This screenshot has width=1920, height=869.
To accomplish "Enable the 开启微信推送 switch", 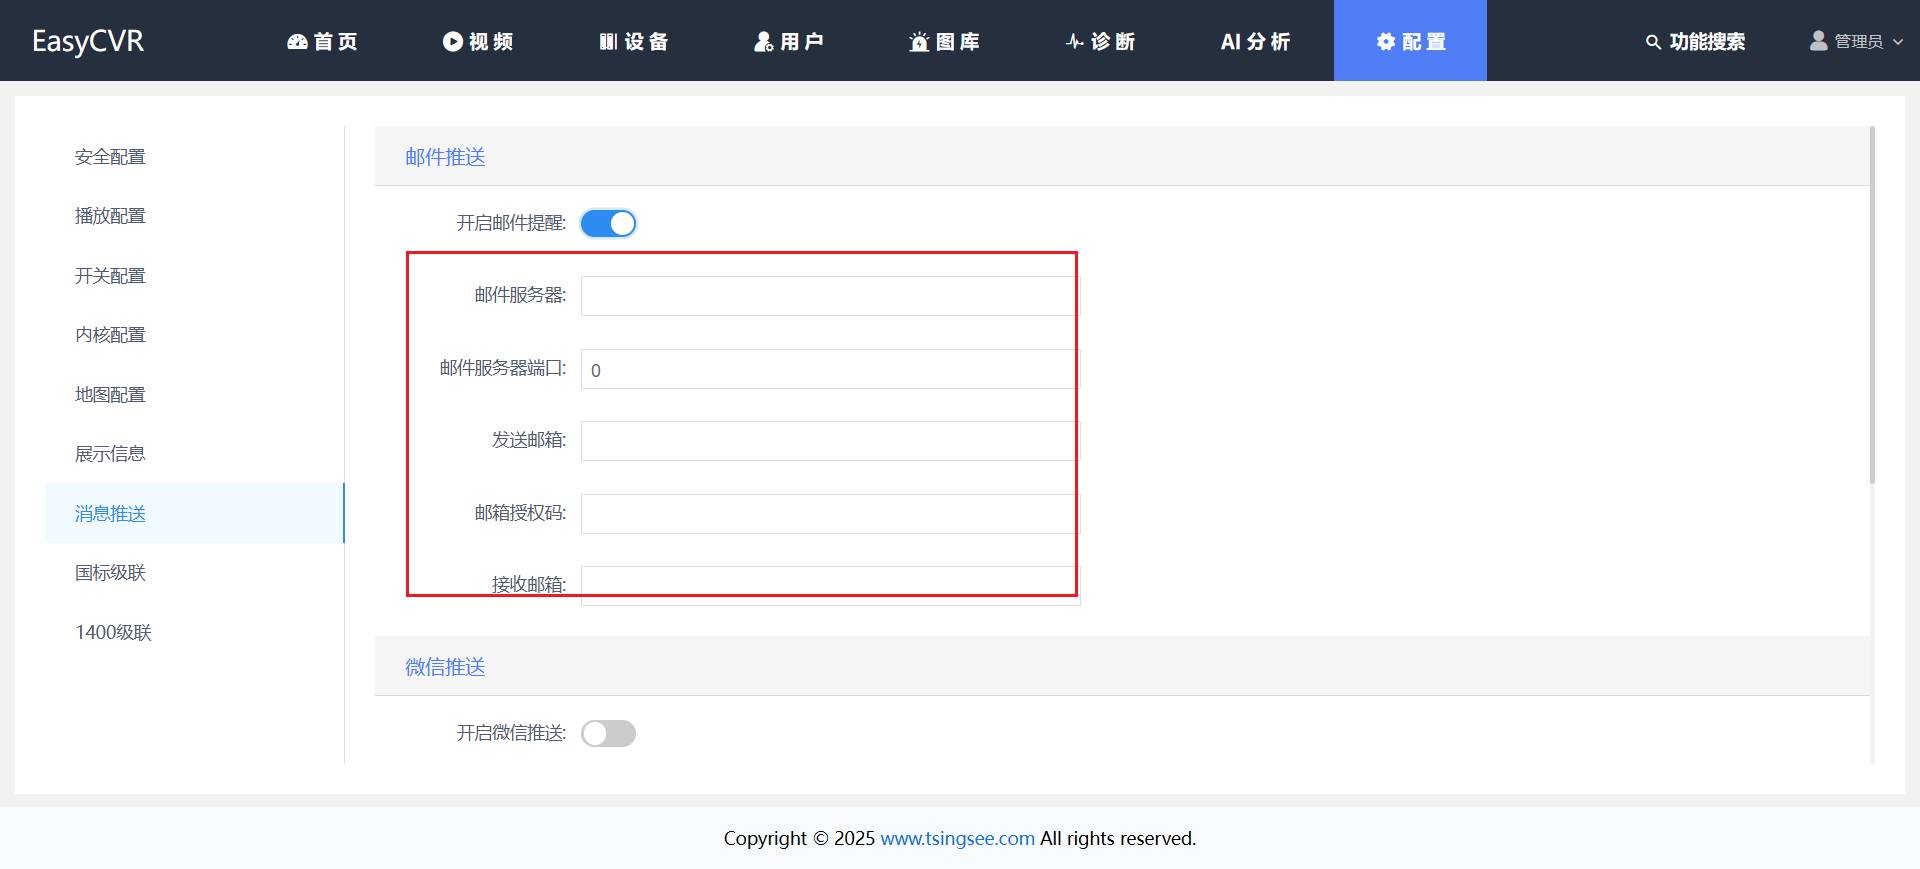I will tap(608, 733).
